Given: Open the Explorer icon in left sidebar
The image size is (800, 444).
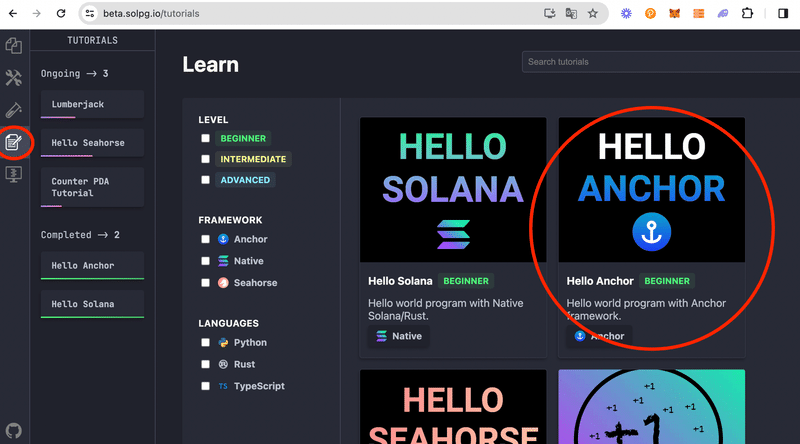Looking at the screenshot, I should click(x=14, y=46).
